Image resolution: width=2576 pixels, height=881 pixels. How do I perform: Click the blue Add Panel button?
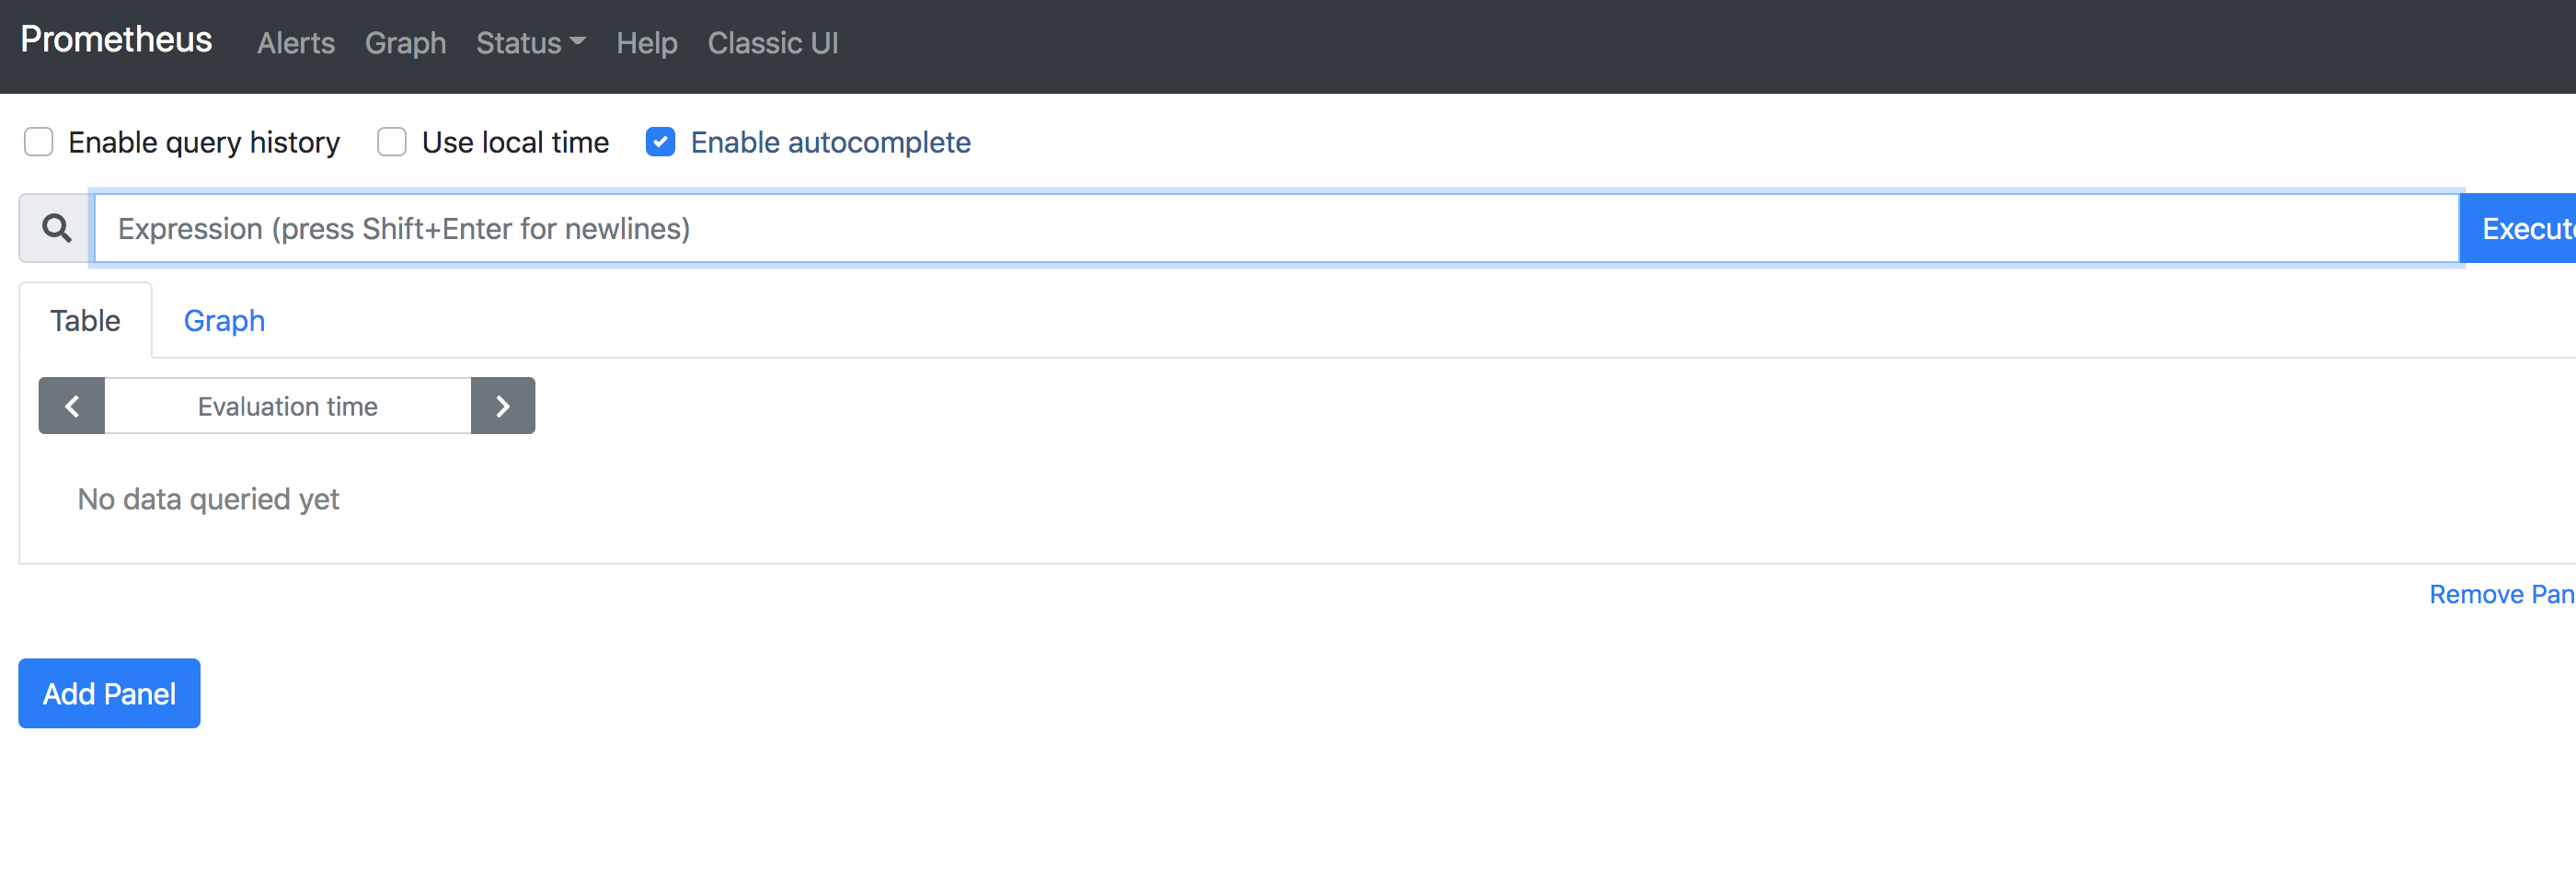(109, 693)
